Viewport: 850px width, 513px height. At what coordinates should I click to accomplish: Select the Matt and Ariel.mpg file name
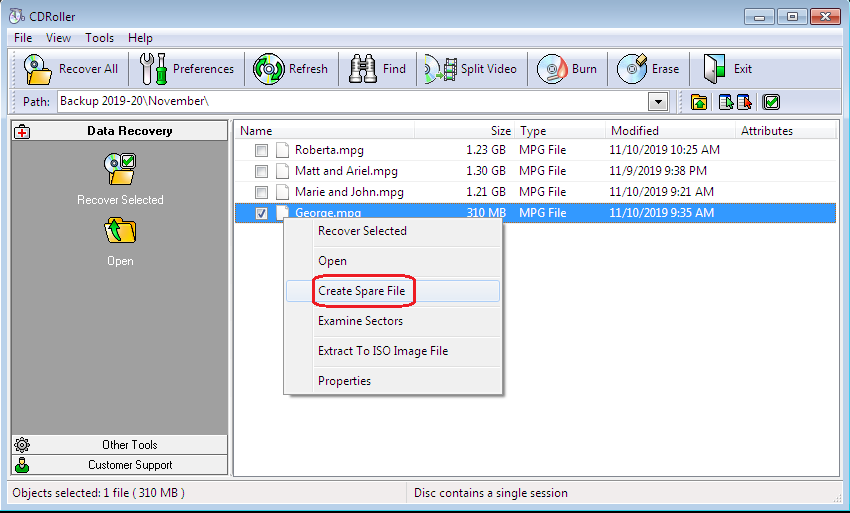tap(346, 171)
